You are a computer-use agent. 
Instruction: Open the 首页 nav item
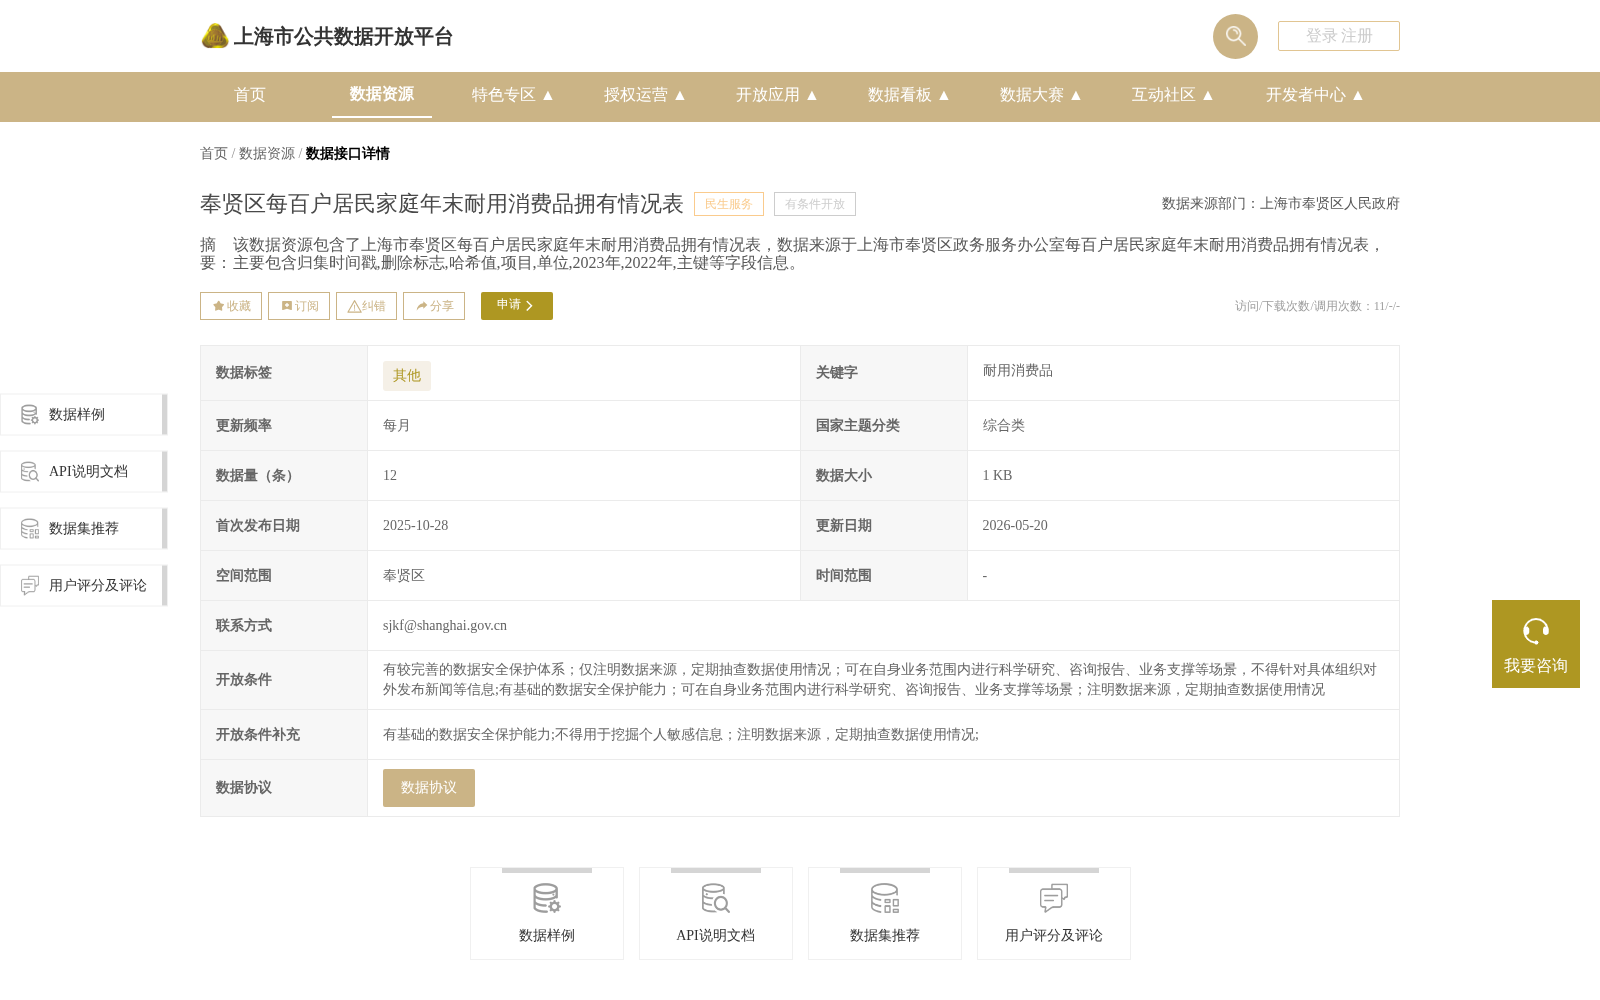[x=250, y=95]
